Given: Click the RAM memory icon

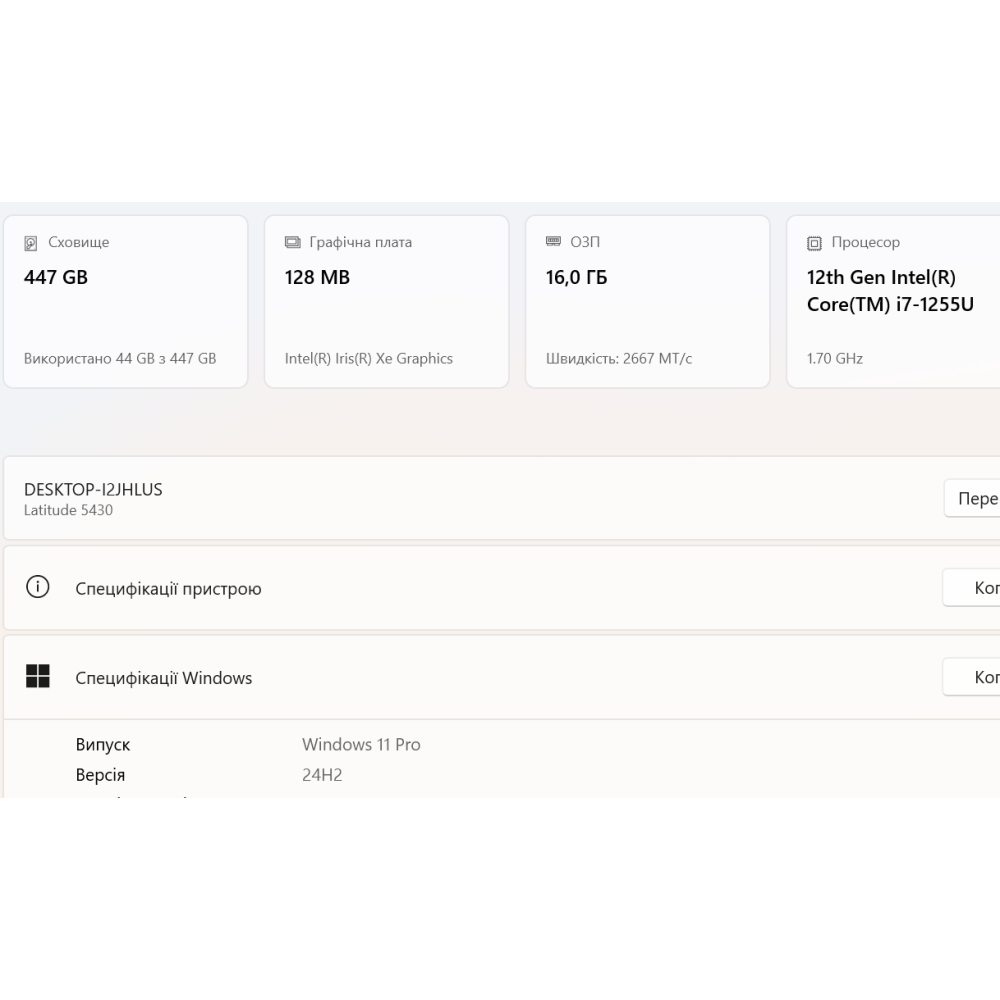Looking at the screenshot, I should pyautogui.click(x=554, y=242).
